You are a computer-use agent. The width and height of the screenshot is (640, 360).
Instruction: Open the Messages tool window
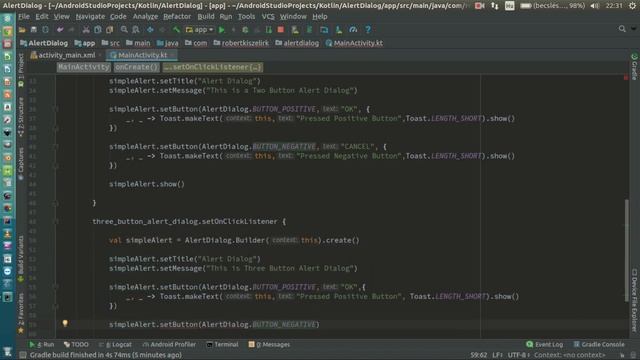[269, 344]
